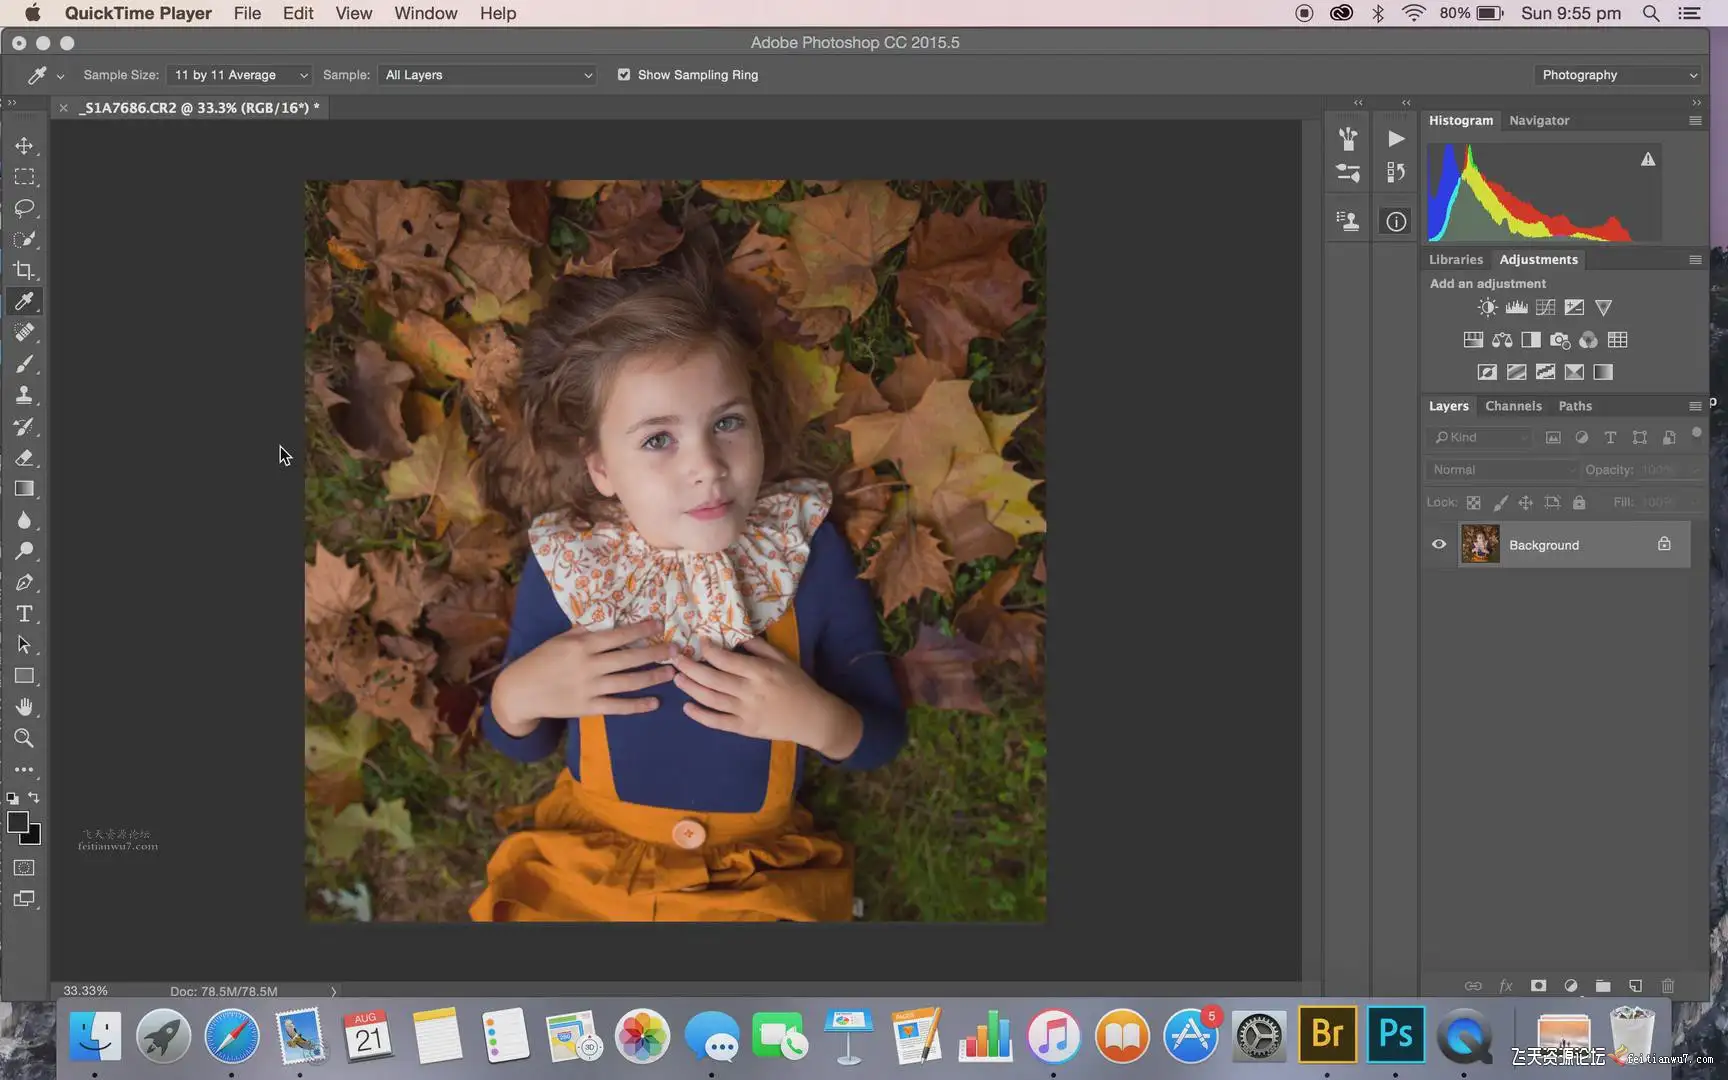Add a Brightness/Contrast adjustment
This screenshot has width=1728, height=1080.
point(1488,308)
